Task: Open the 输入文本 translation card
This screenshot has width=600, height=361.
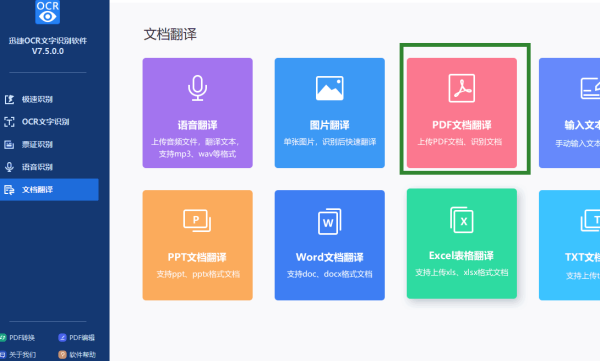Action: pyautogui.click(x=569, y=113)
